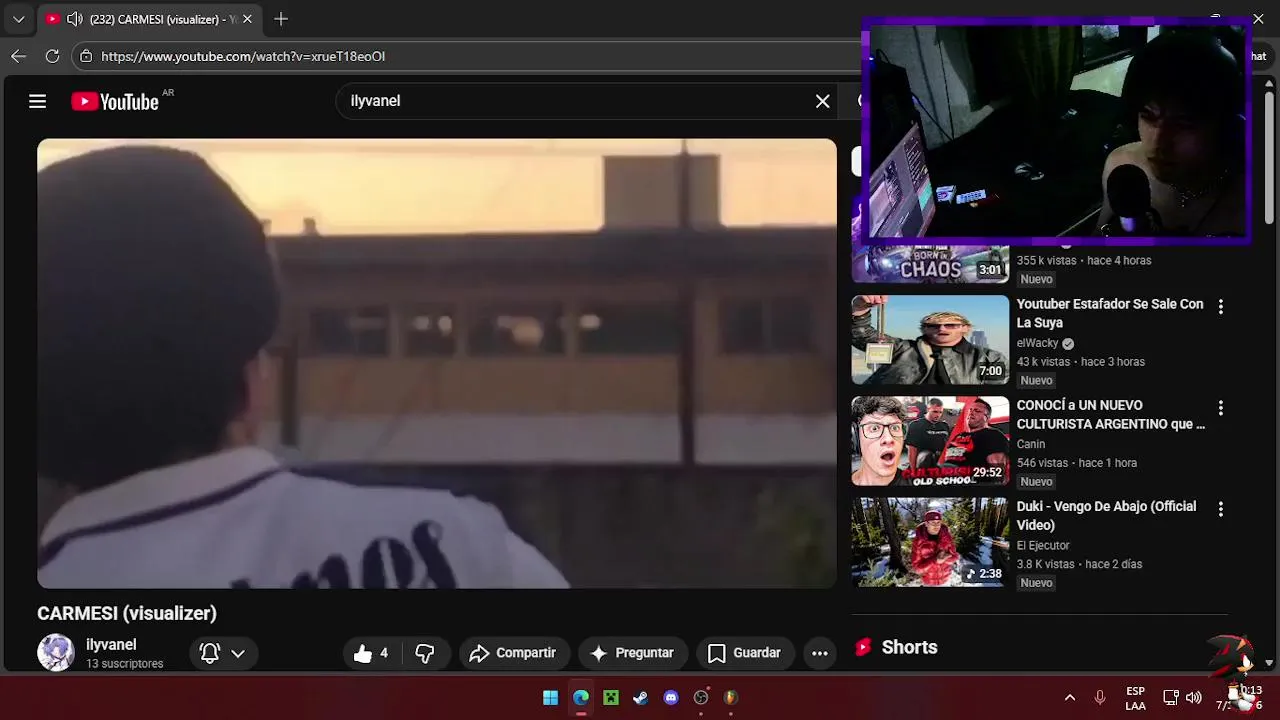Viewport: 1280px width, 720px height.
Task: Expand the notification options chevron
Action: pos(238,653)
